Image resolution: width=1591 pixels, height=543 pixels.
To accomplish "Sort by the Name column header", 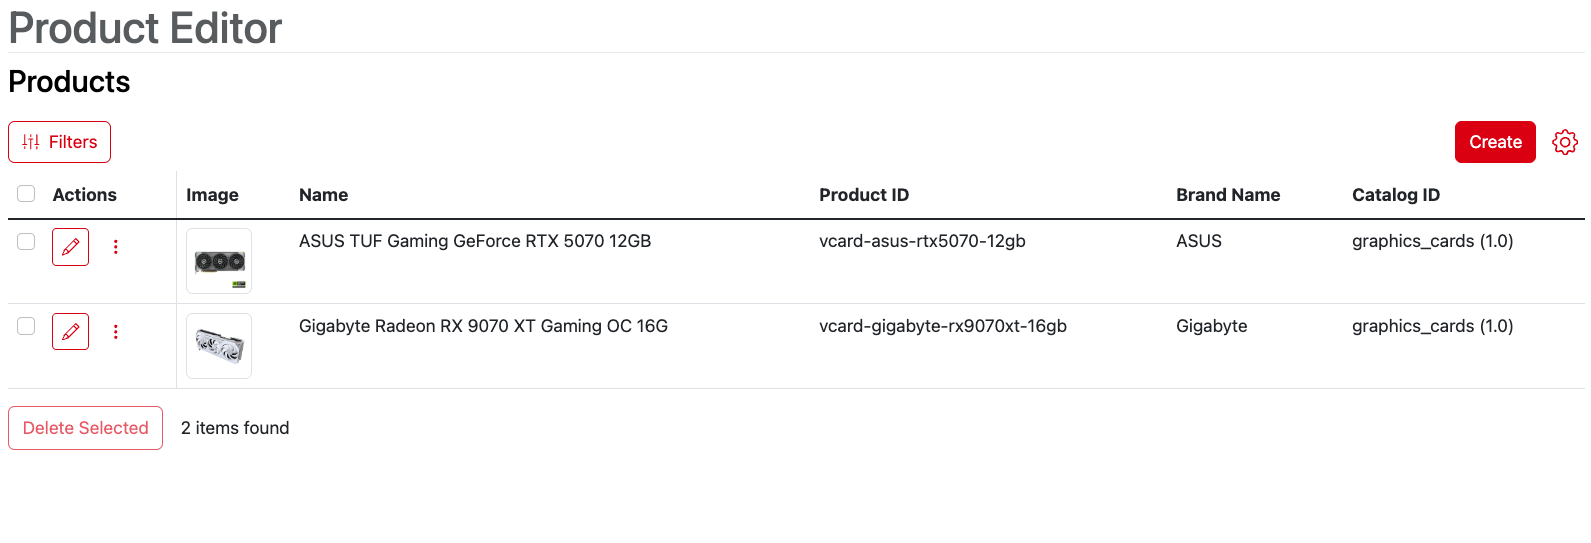I will point(323,195).
